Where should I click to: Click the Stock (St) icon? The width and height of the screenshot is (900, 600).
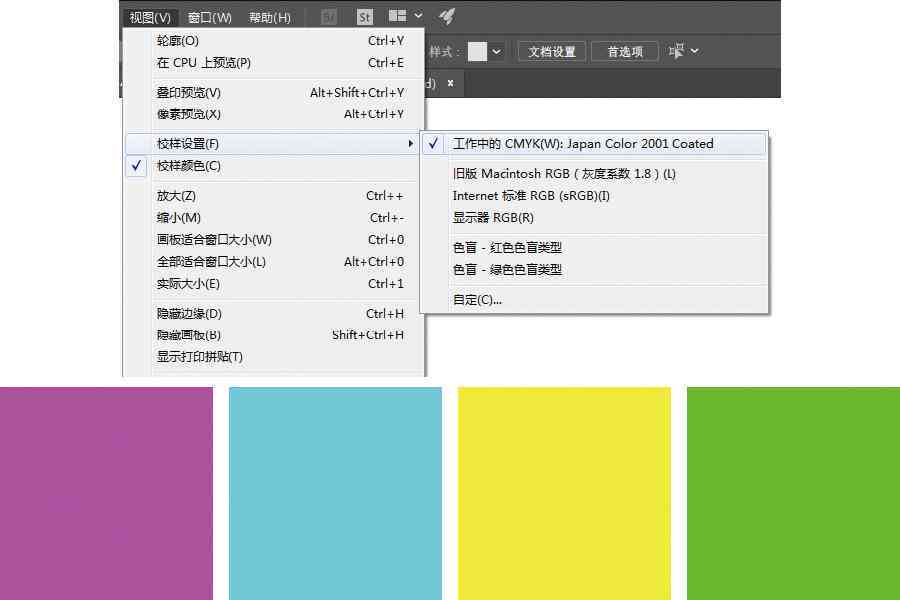coord(364,17)
